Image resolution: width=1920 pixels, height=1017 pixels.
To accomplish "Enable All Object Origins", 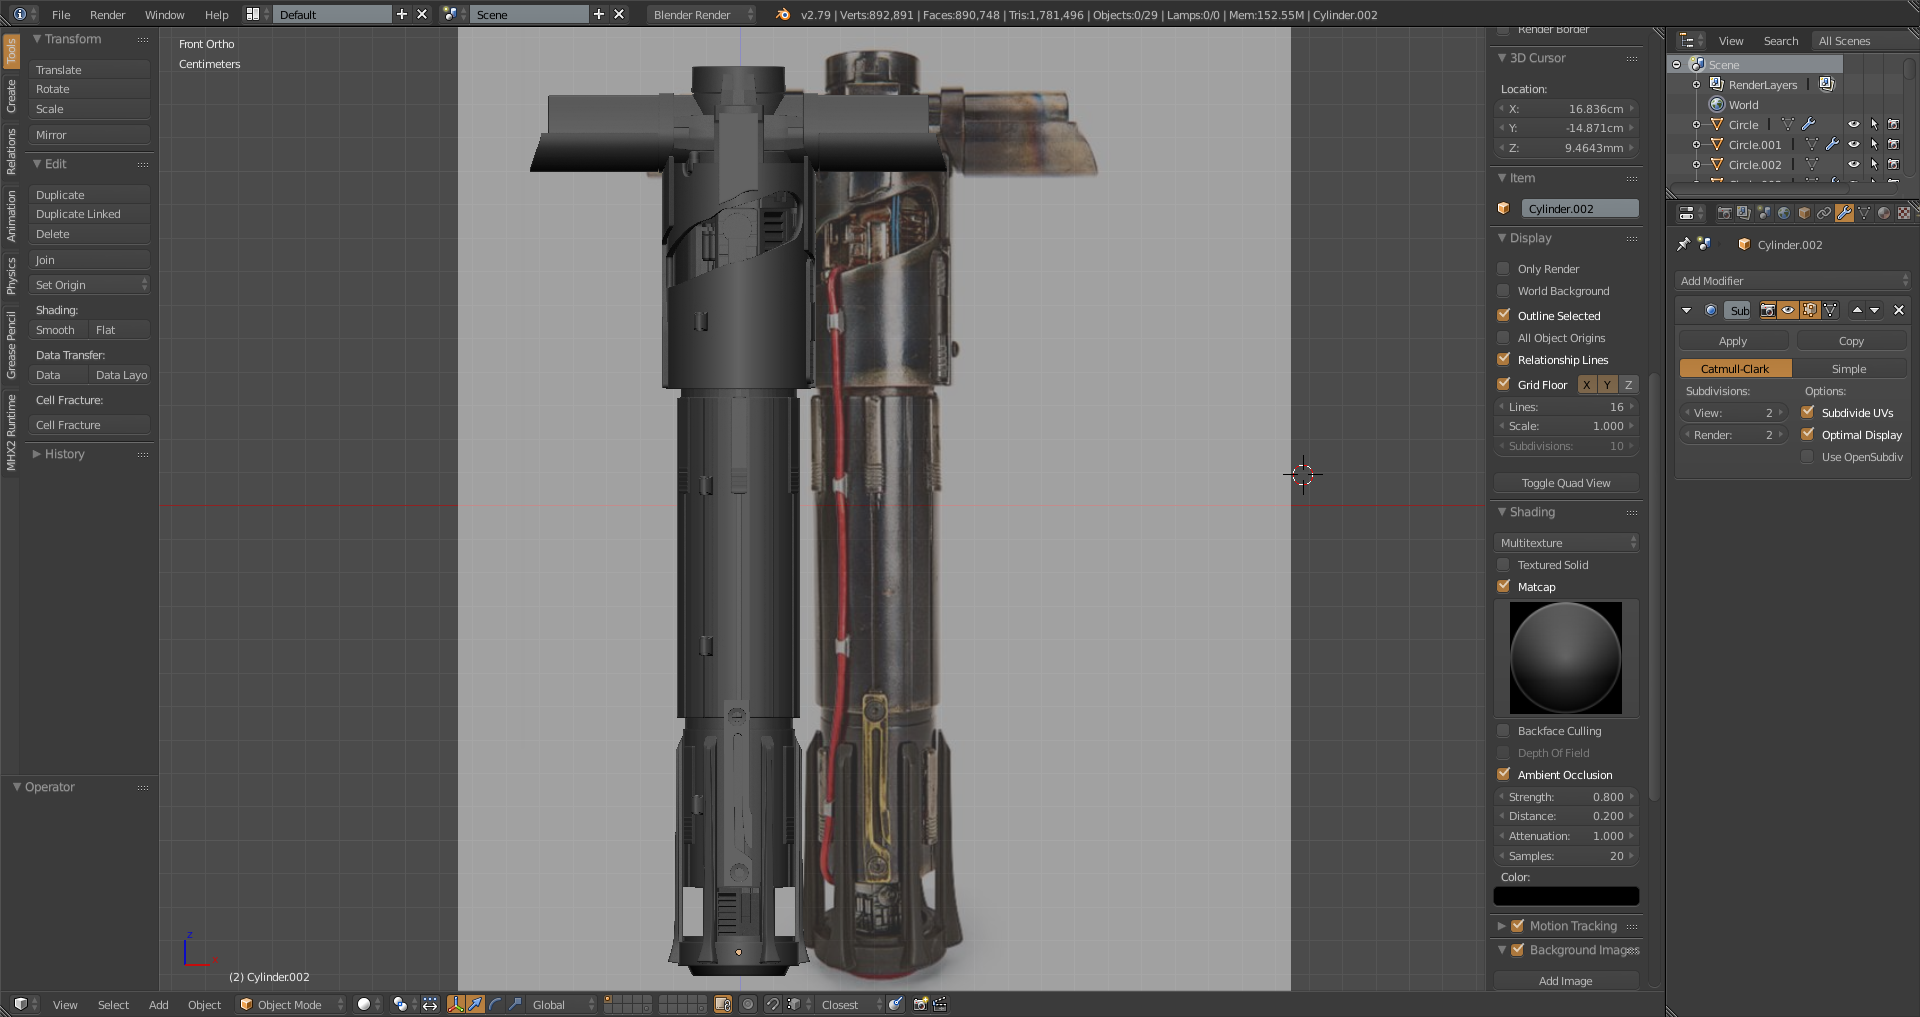I will [1503, 337].
